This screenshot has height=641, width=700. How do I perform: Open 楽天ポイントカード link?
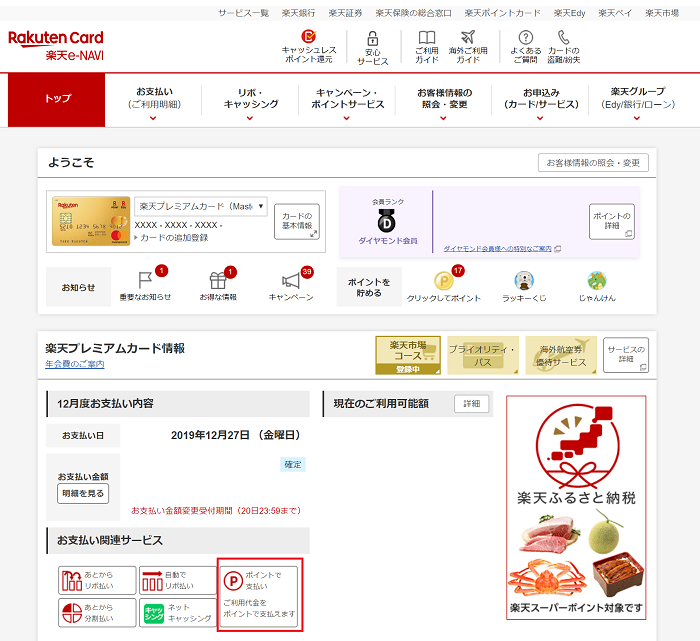click(x=502, y=13)
